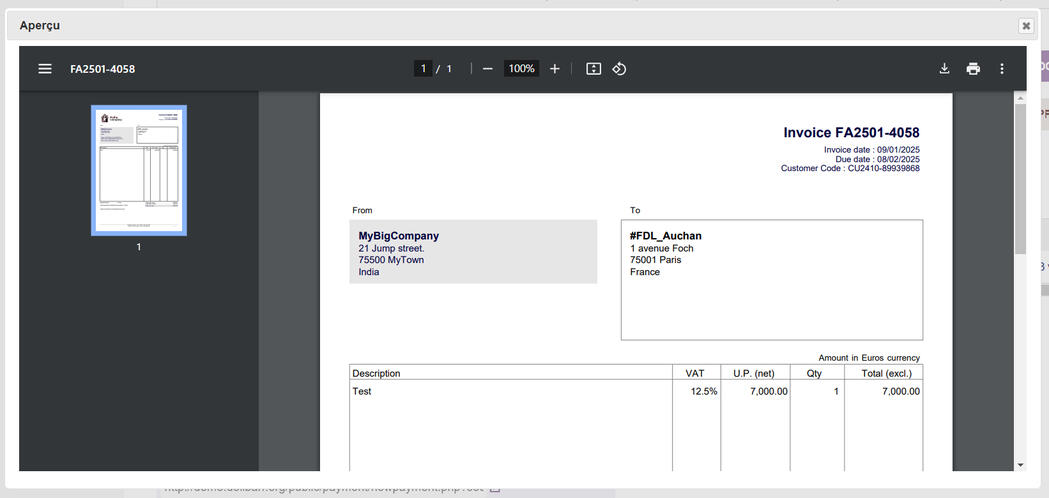Click the Invoice FA2501-4058 heading
Viewport: 1049px width, 498px height.
850,133
